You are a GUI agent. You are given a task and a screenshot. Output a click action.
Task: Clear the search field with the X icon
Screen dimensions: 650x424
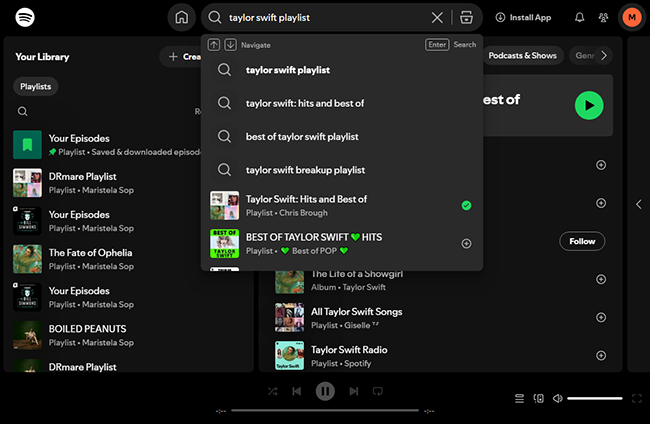pos(437,17)
